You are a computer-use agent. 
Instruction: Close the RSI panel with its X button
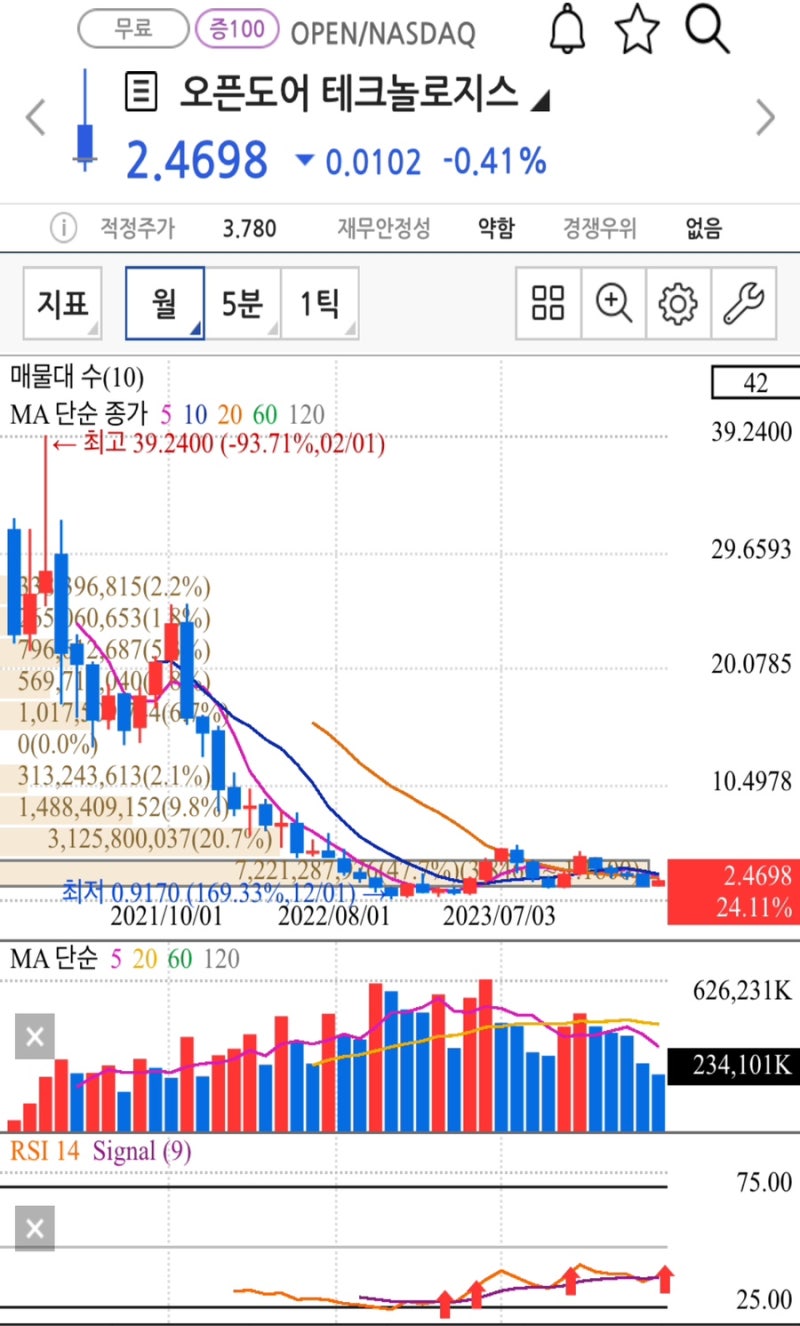click(x=35, y=1229)
